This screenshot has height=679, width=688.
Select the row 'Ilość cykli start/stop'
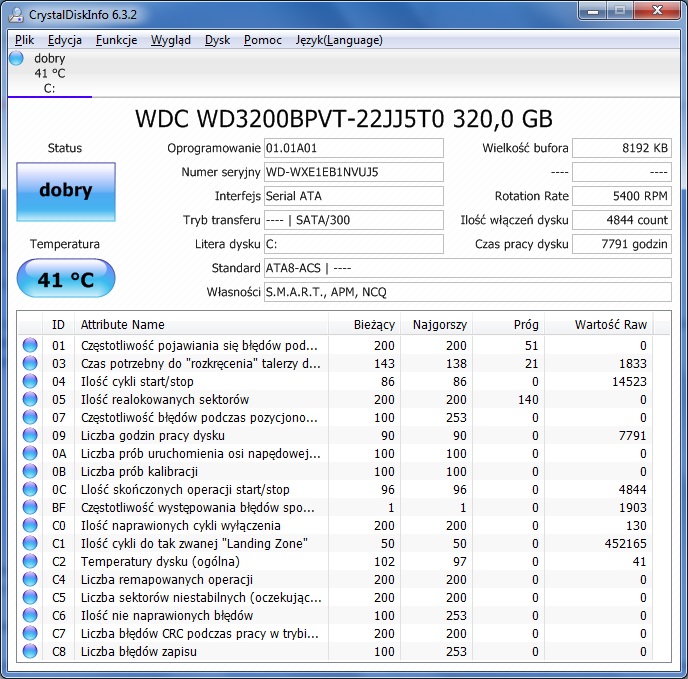tap(344, 381)
